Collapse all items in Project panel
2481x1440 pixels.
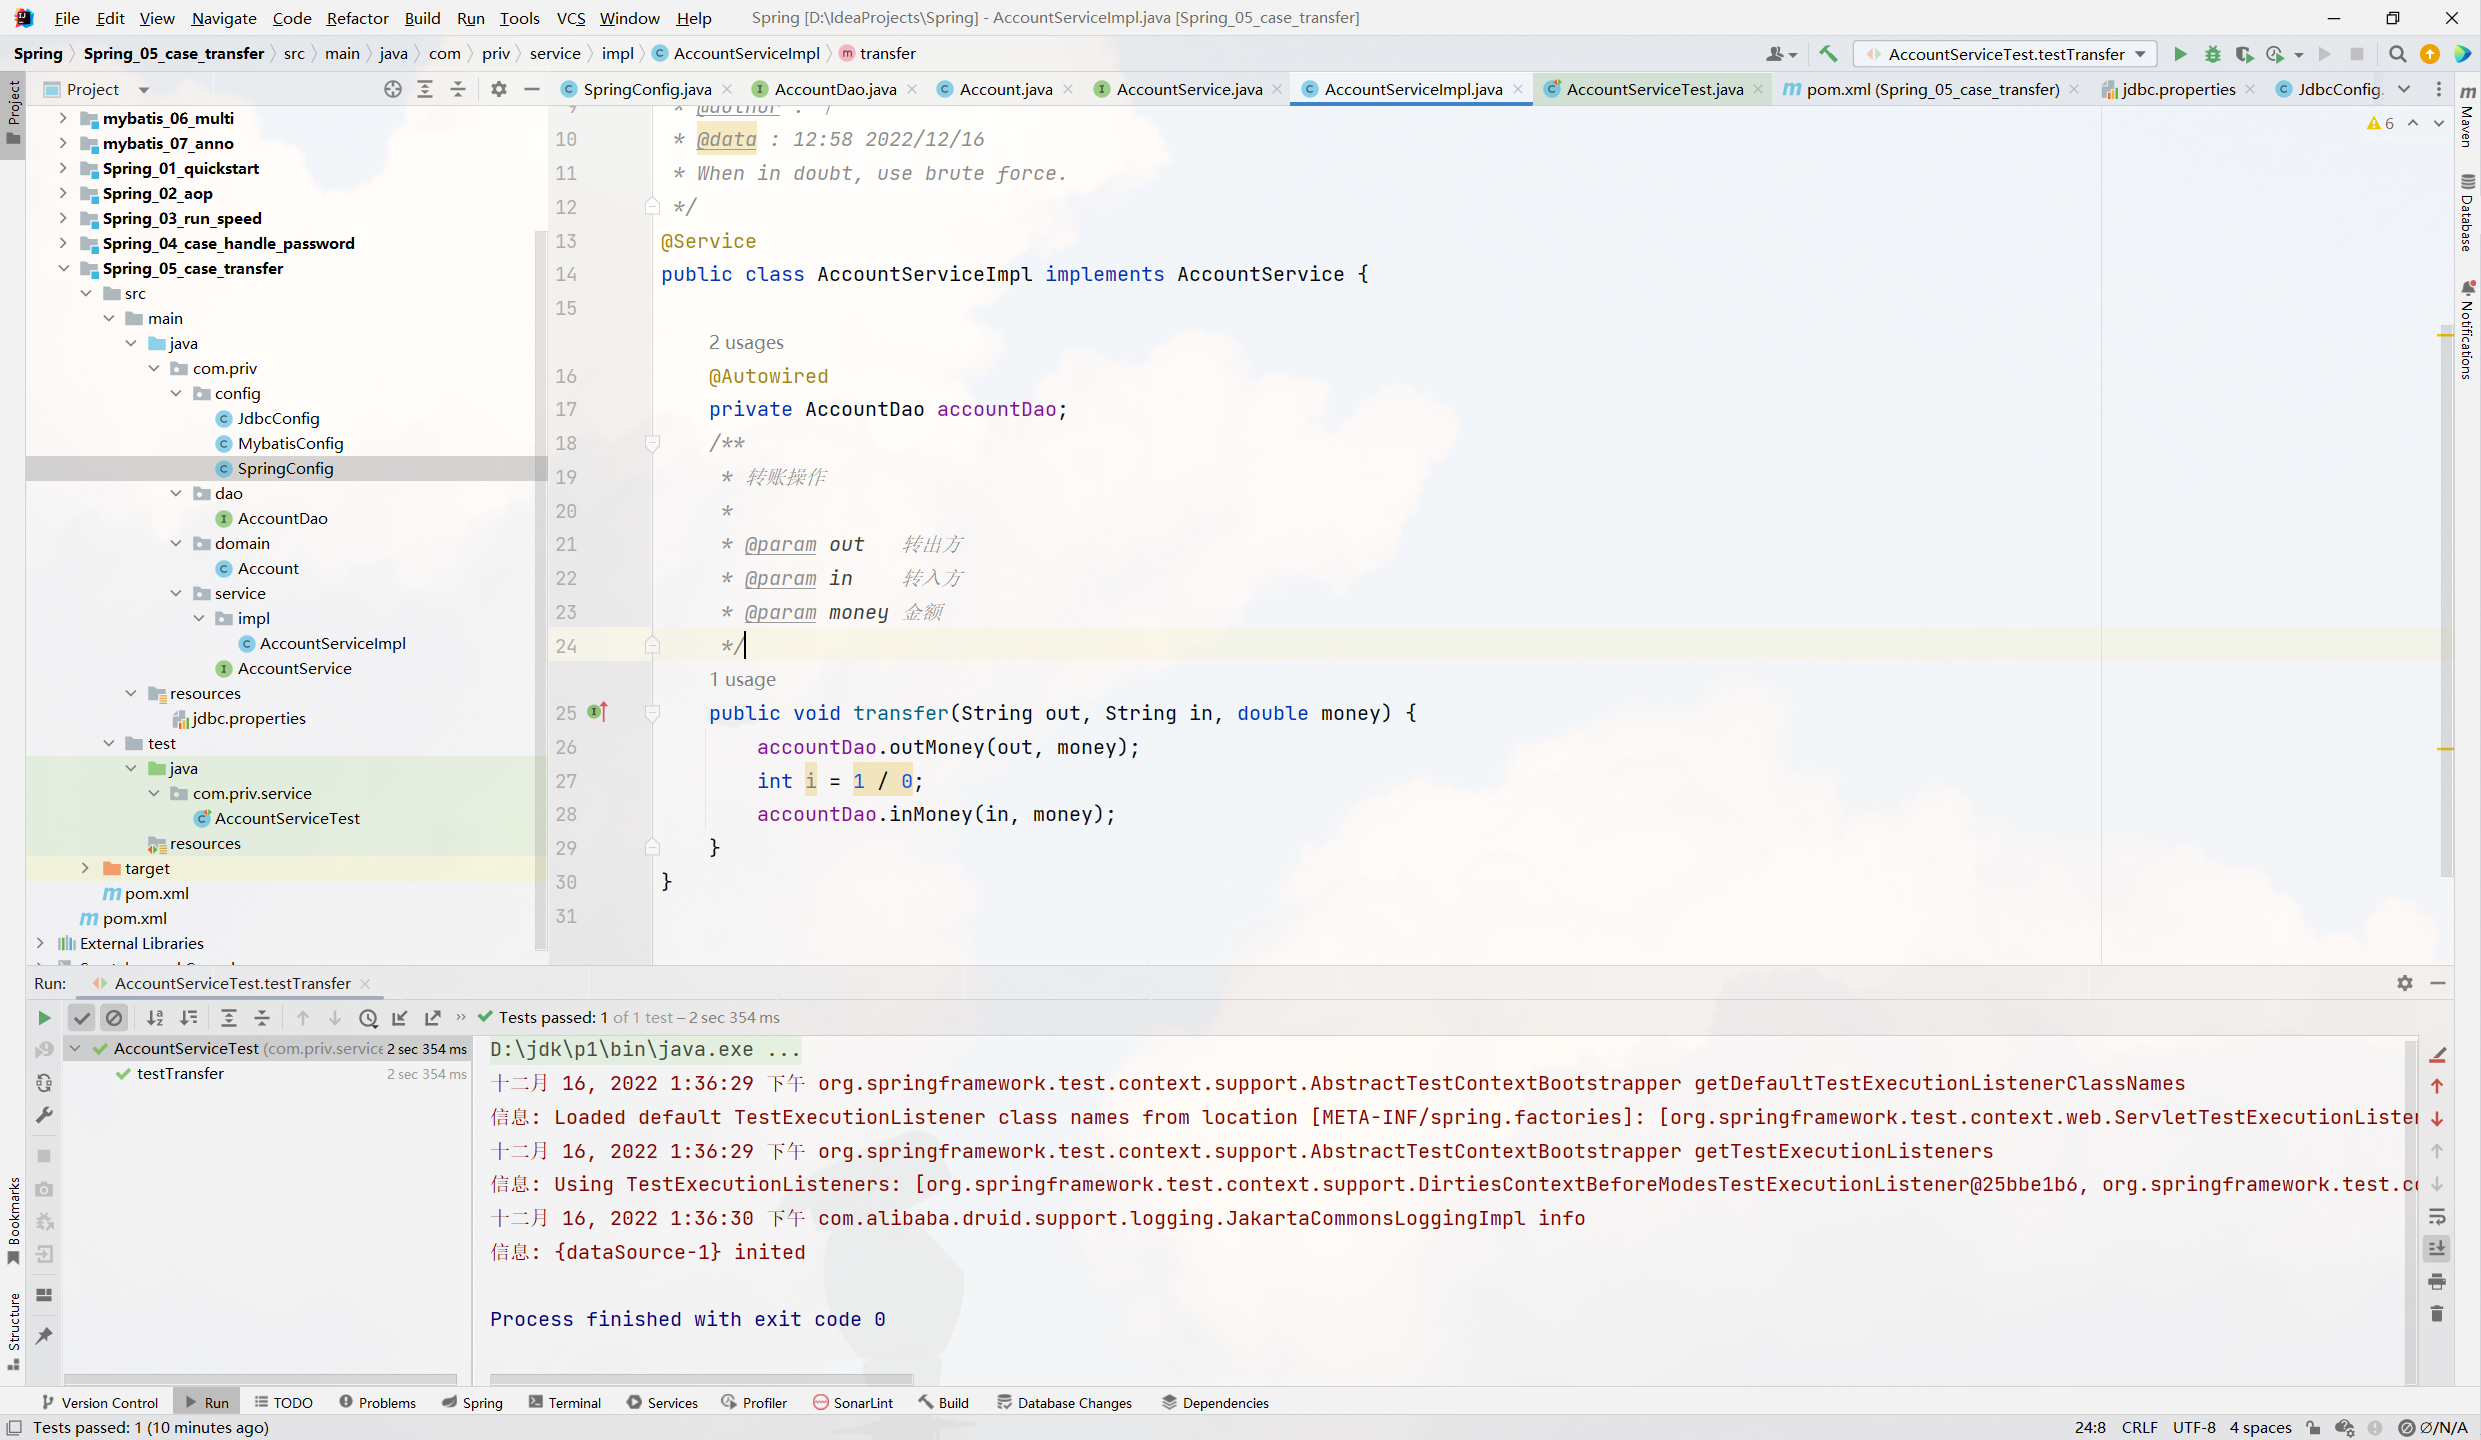click(x=458, y=89)
